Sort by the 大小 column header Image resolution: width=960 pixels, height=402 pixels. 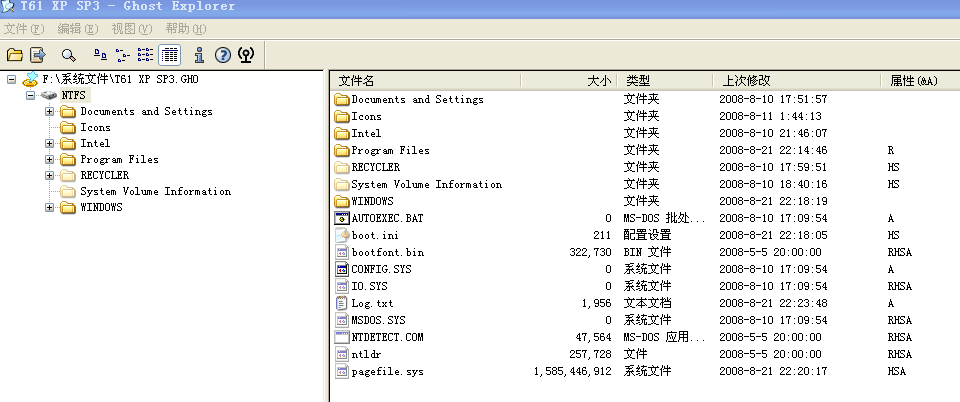[x=569, y=81]
